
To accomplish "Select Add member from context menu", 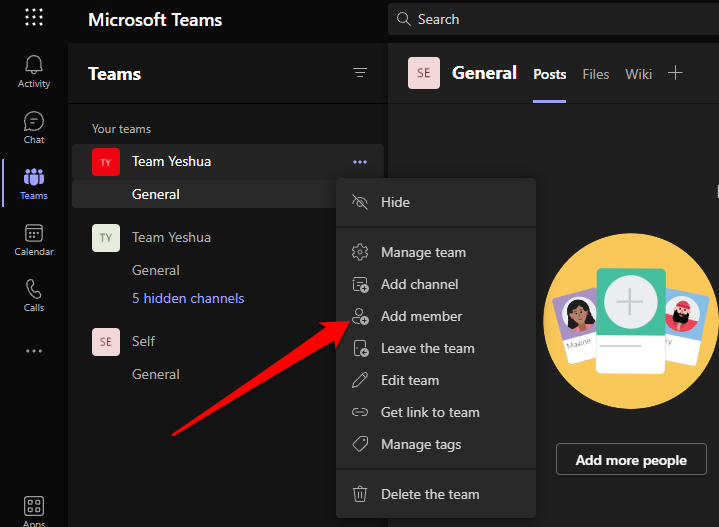I will point(421,316).
